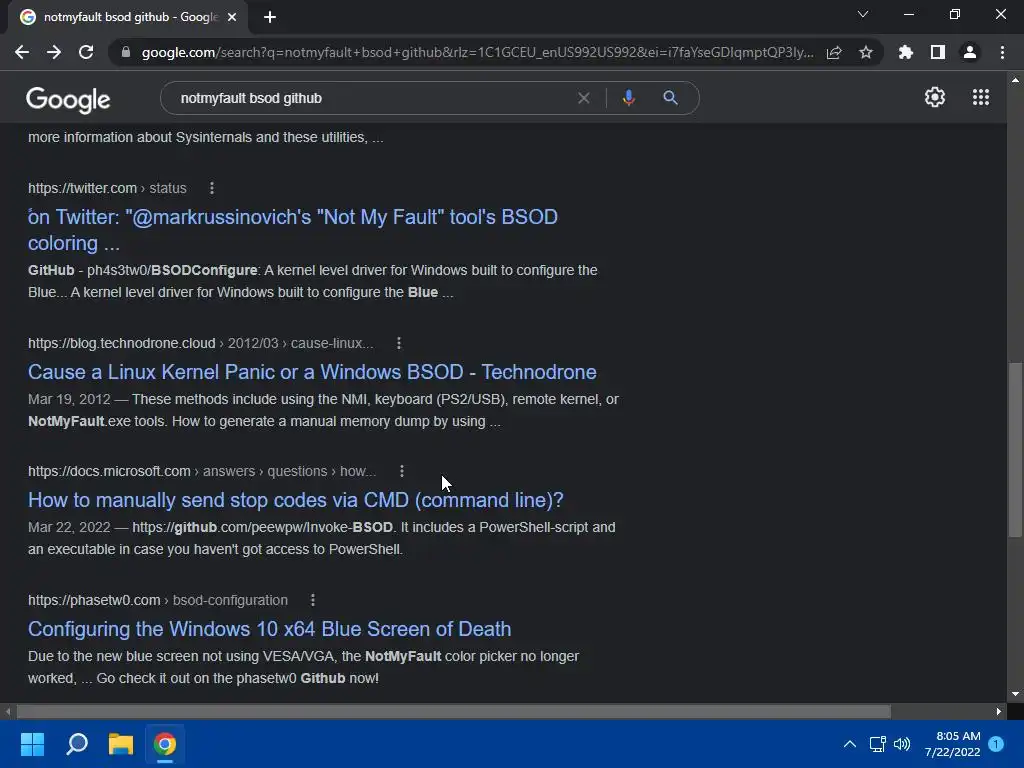1024x768 pixels.
Task: Go back with the browser back arrow
Action: (x=22, y=52)
